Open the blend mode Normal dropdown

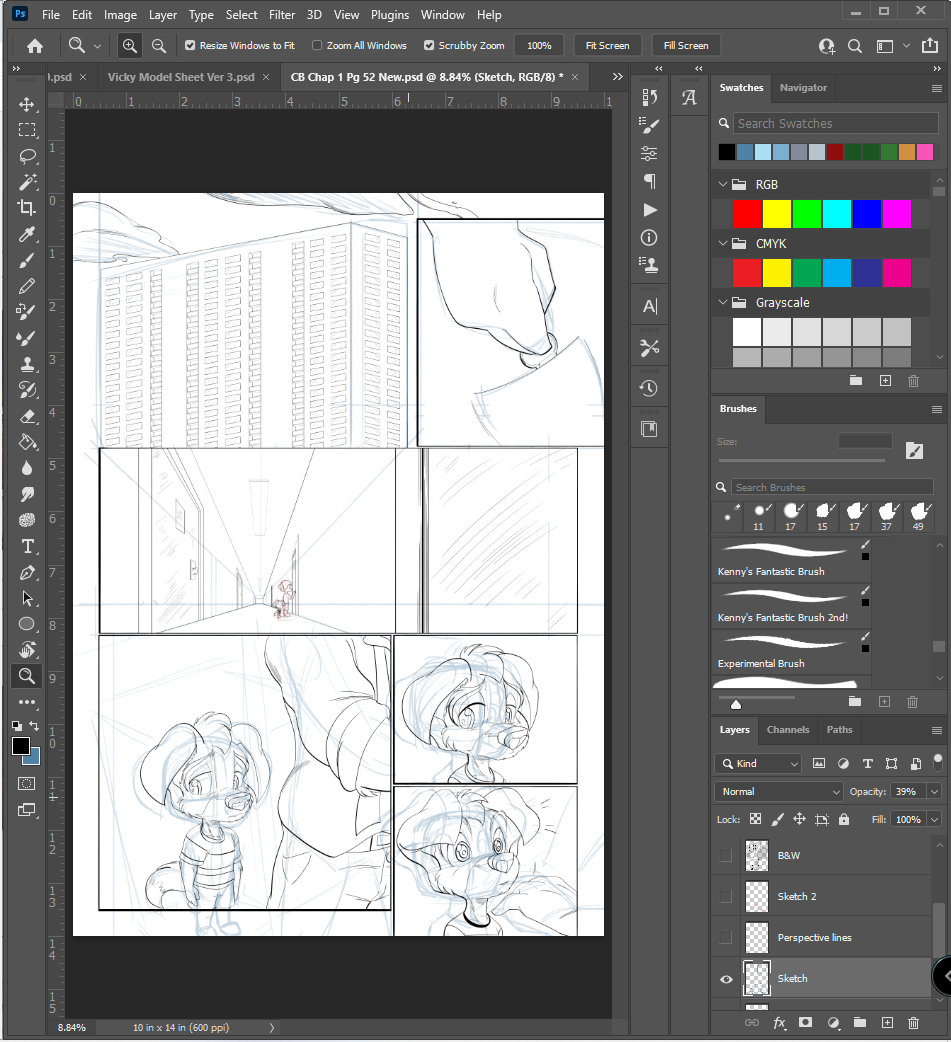click(x=779, y=791)
